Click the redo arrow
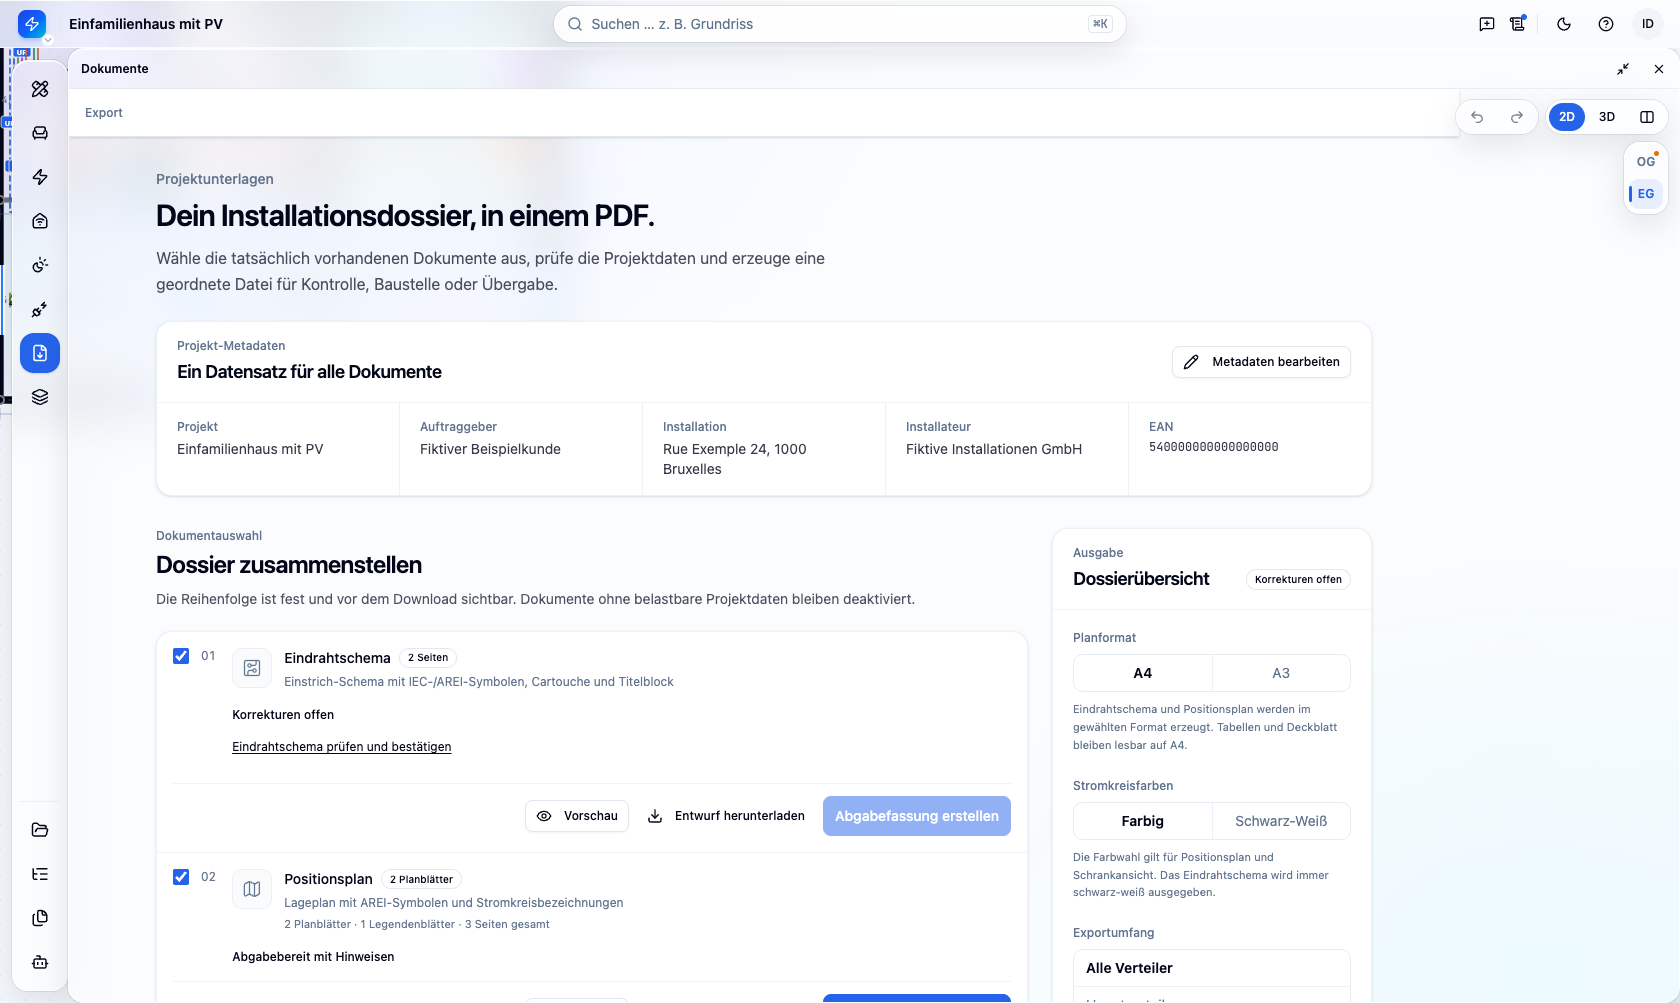 pyautogui.click(x=1517, y=117)
